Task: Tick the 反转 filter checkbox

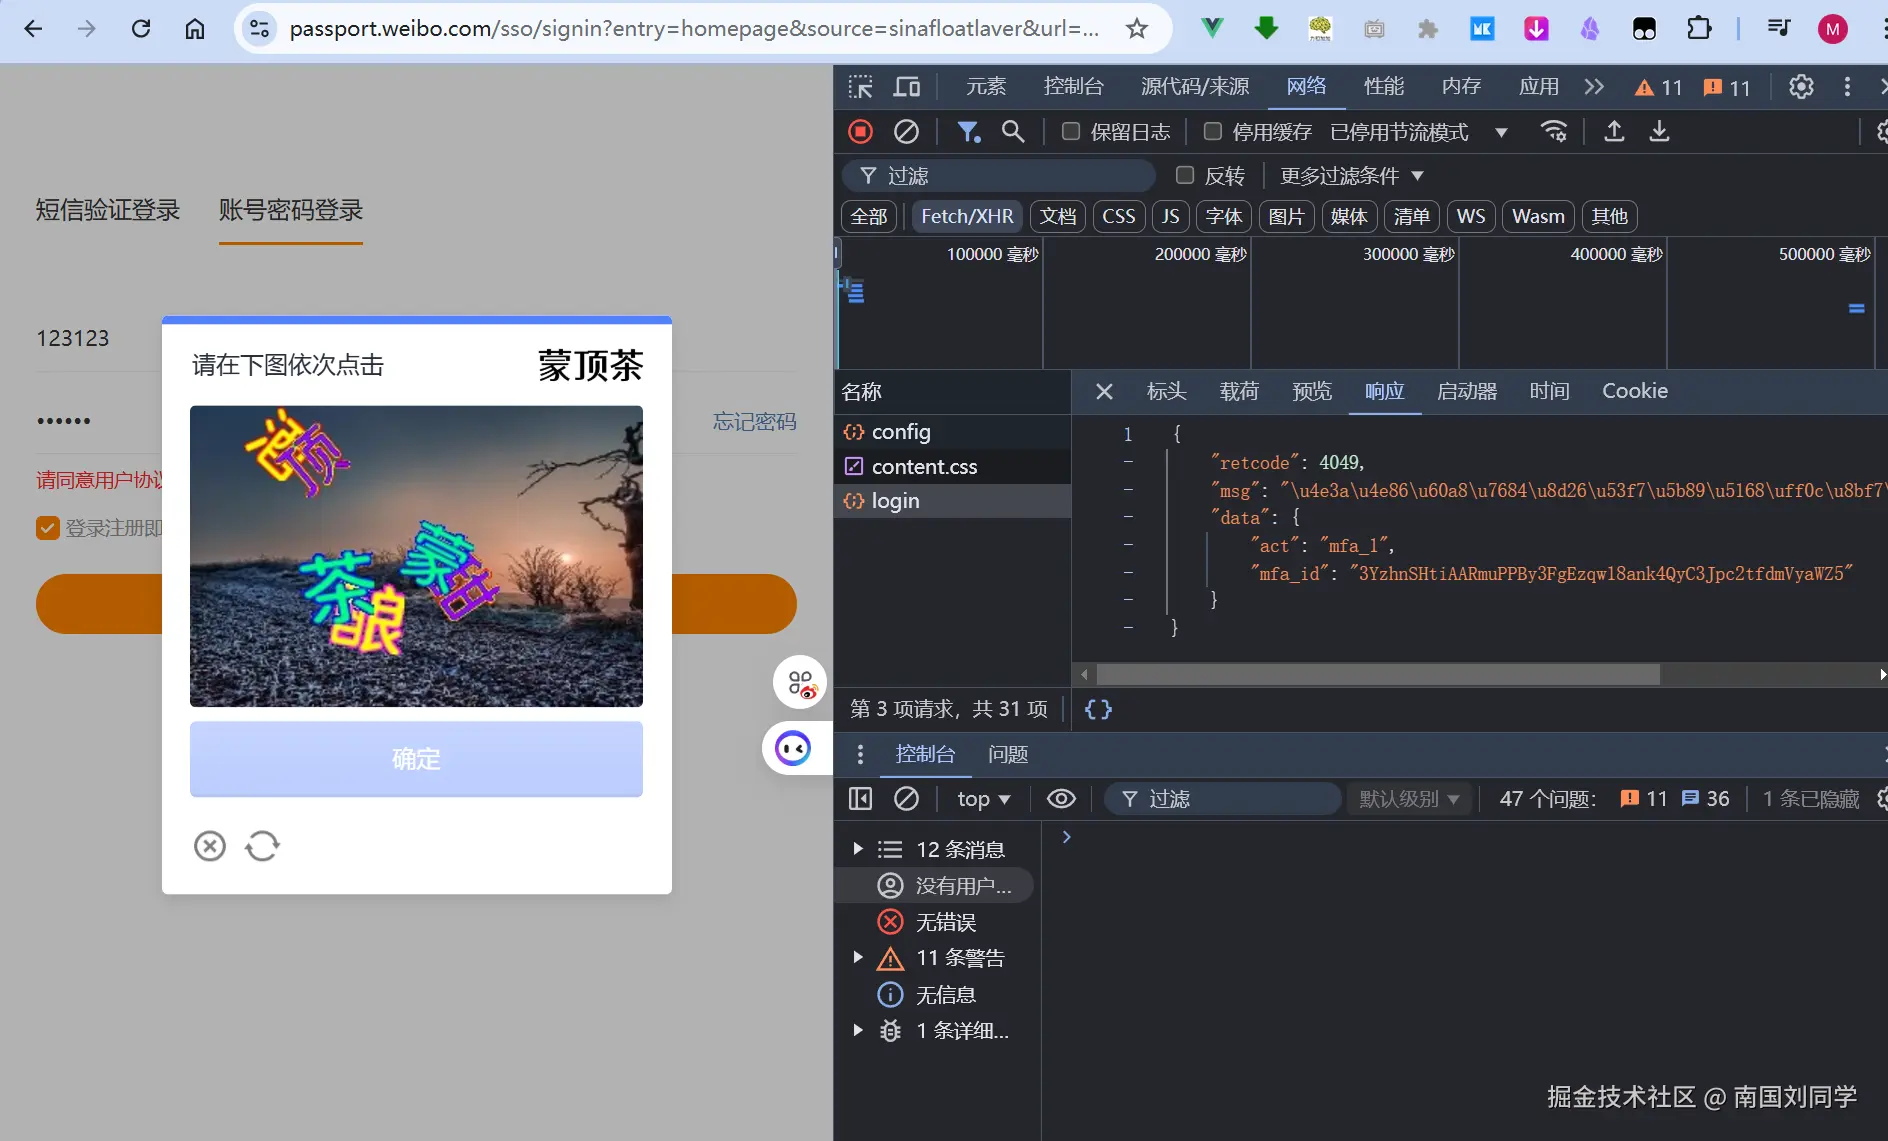Action: [x=1185, y=175]
